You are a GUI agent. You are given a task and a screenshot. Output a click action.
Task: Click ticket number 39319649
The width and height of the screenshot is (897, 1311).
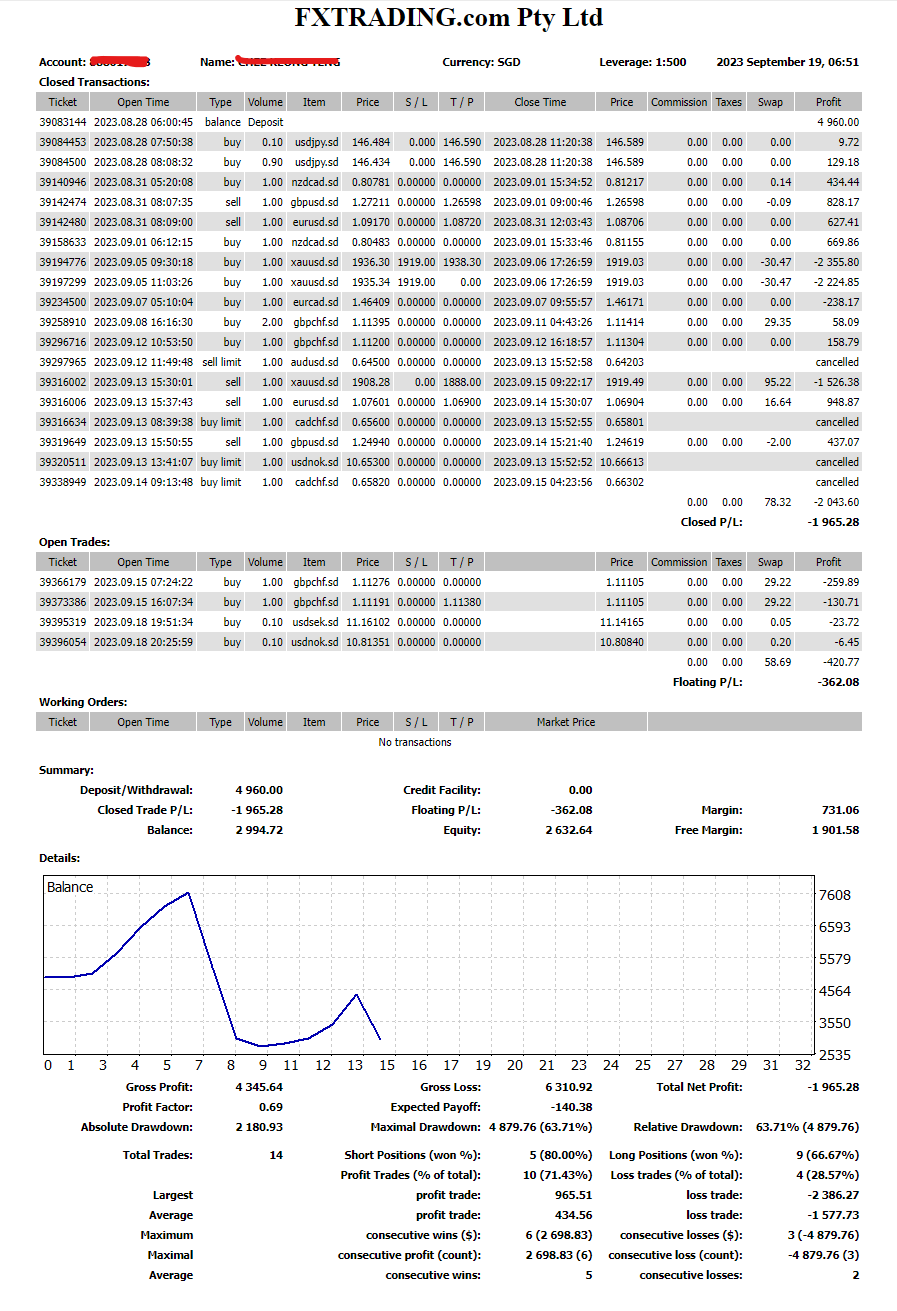click(62, 442)
